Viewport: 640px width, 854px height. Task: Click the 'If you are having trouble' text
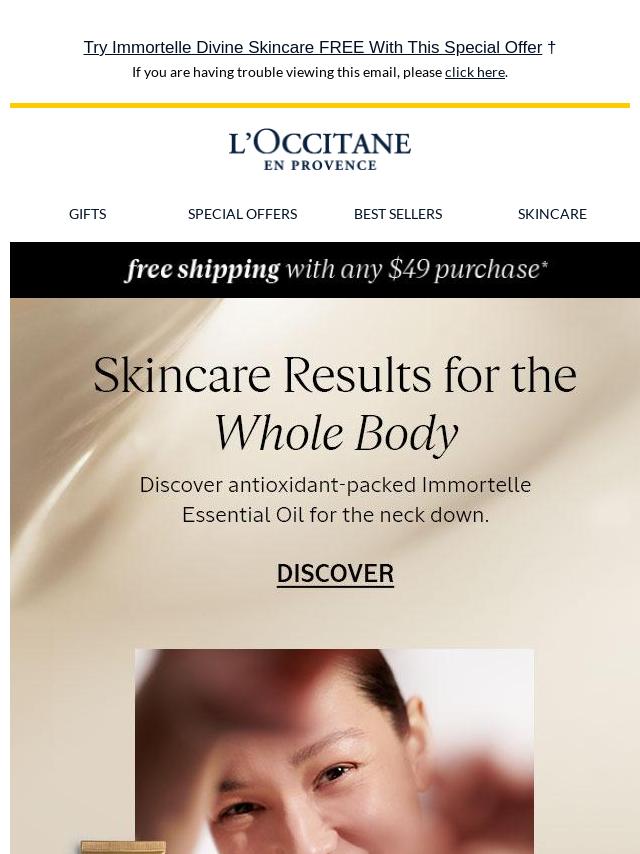pyautogui.click(x=287, y=72)
